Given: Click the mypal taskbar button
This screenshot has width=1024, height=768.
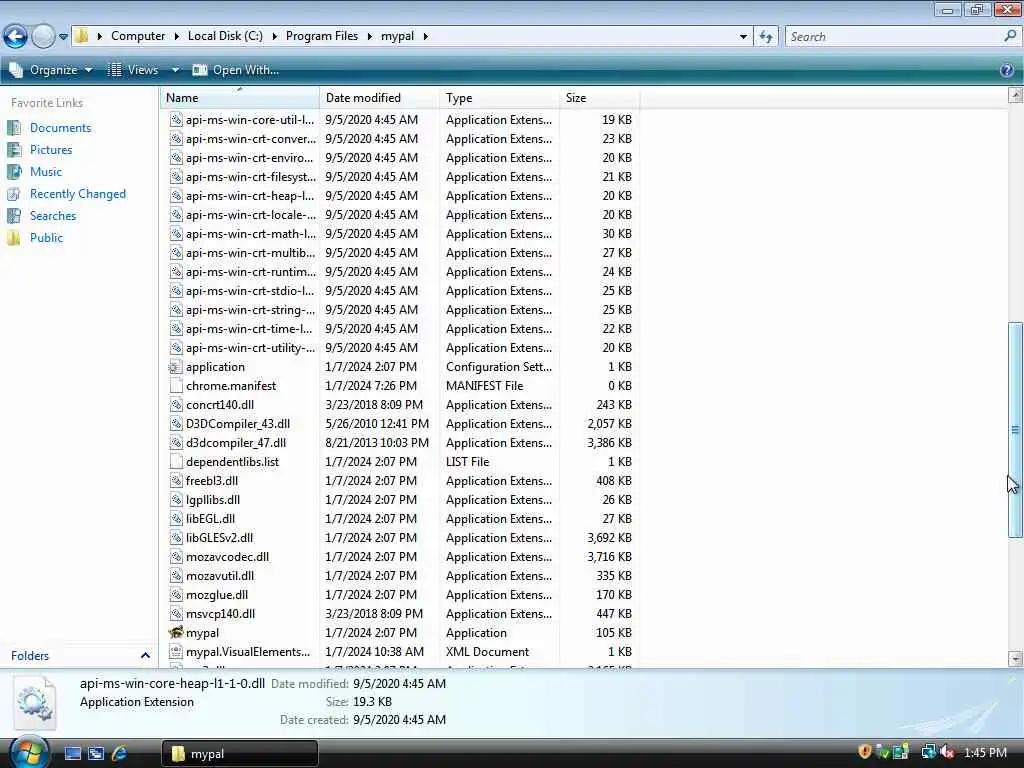Looking at the screenshot, I should pyautogui.click(x=240, y=754).
